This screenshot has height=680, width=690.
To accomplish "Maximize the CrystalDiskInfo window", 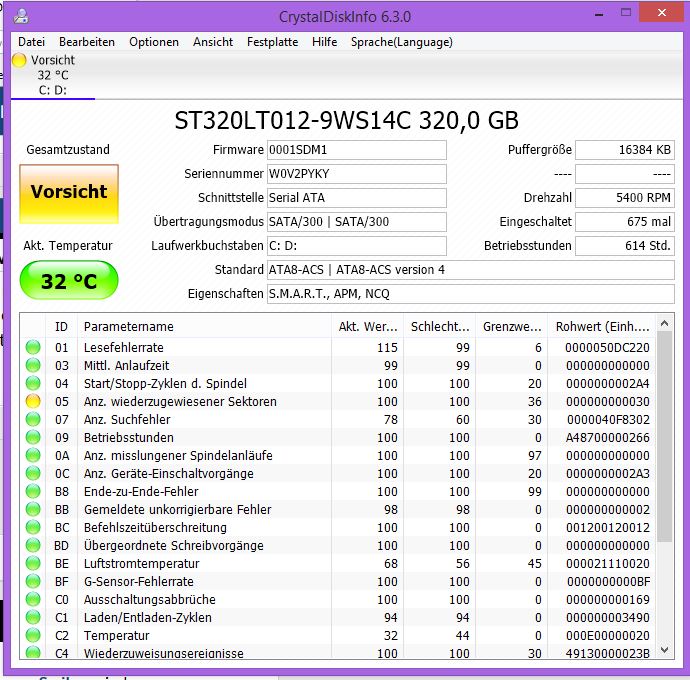I will [626, 13].
